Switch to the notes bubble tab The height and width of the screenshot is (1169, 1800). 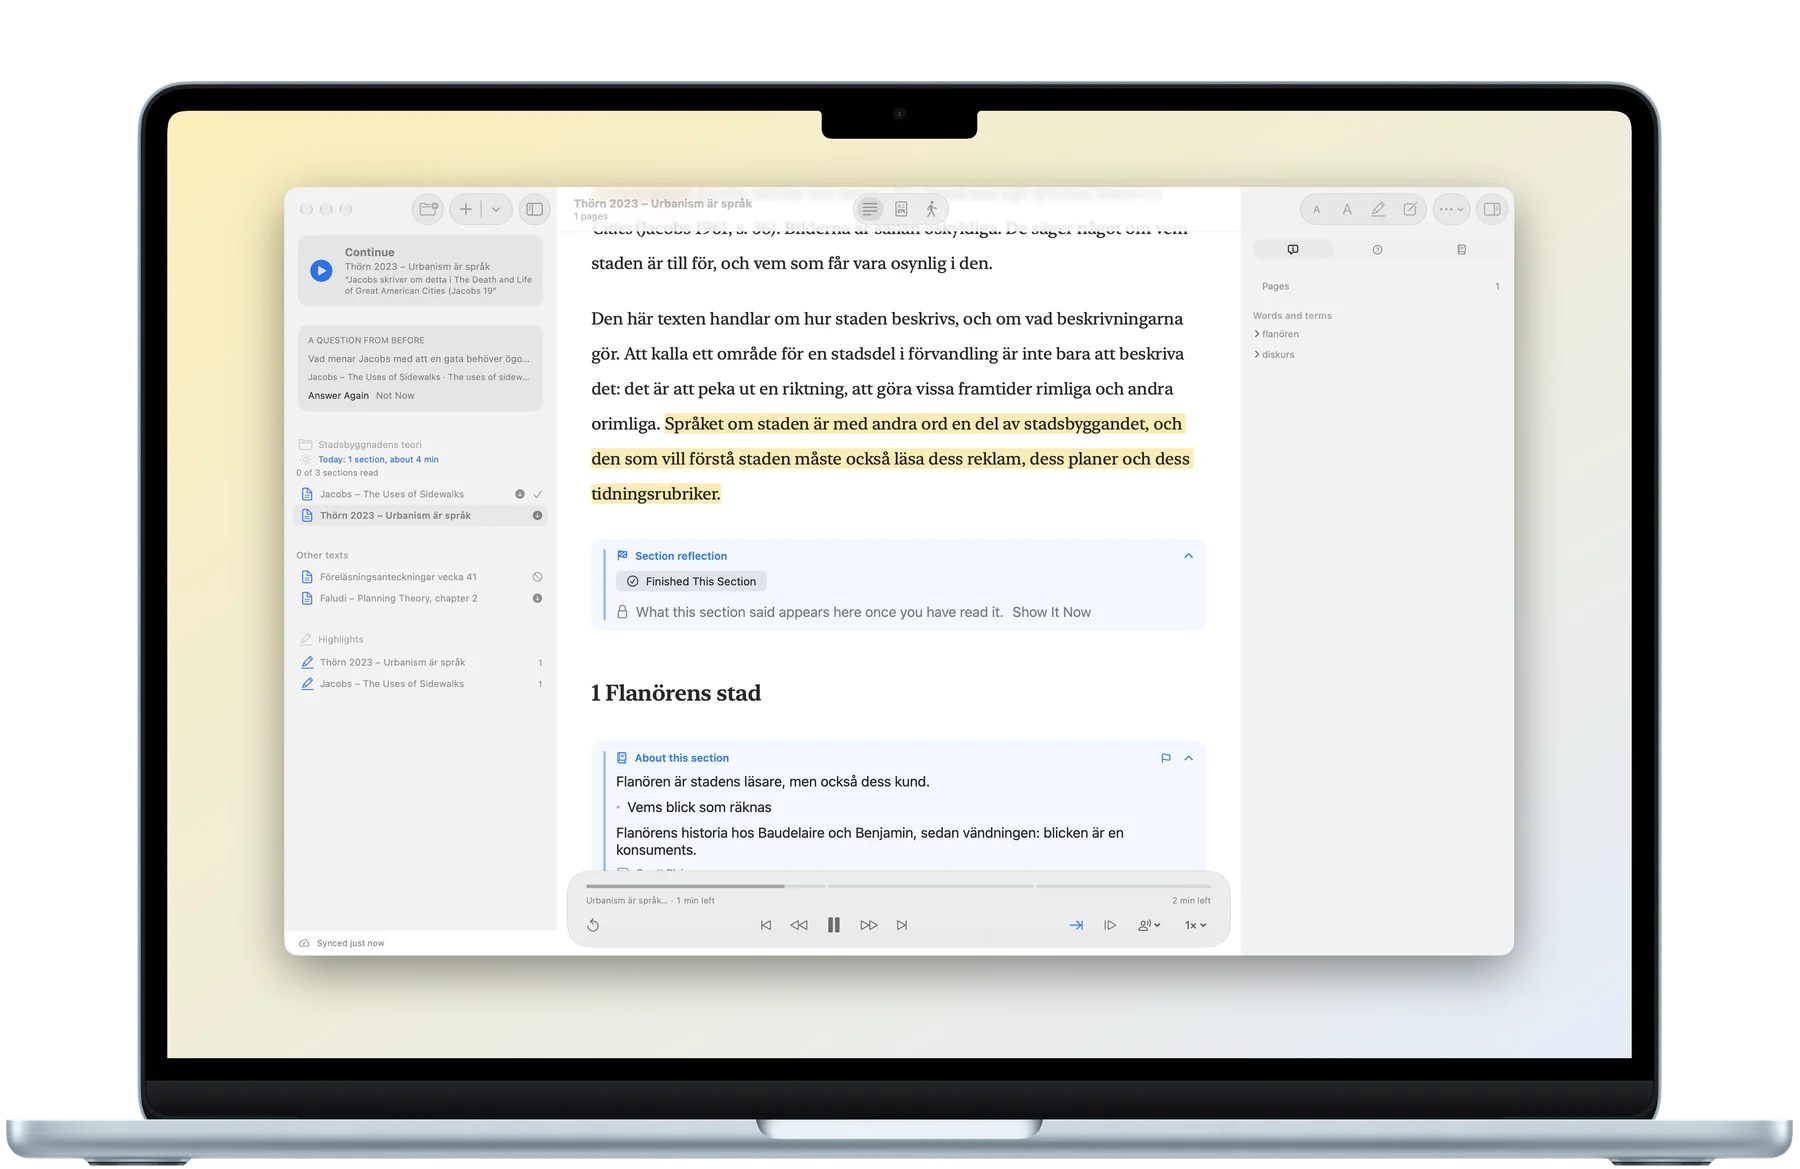click(x=1293, y=249)
